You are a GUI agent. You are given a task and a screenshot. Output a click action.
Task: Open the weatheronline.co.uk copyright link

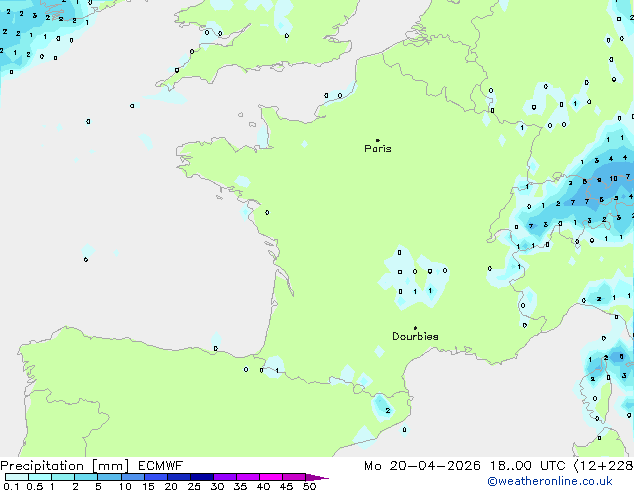pos(563,482)
